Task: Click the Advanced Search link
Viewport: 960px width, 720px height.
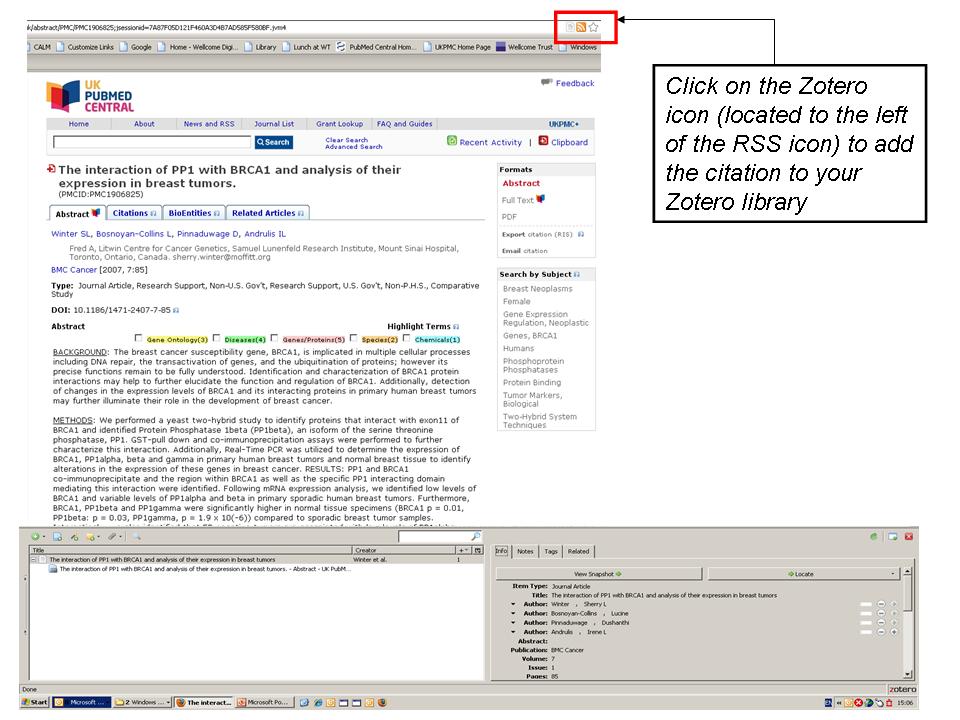Action: pyautogui.click(x=354, y=147)
